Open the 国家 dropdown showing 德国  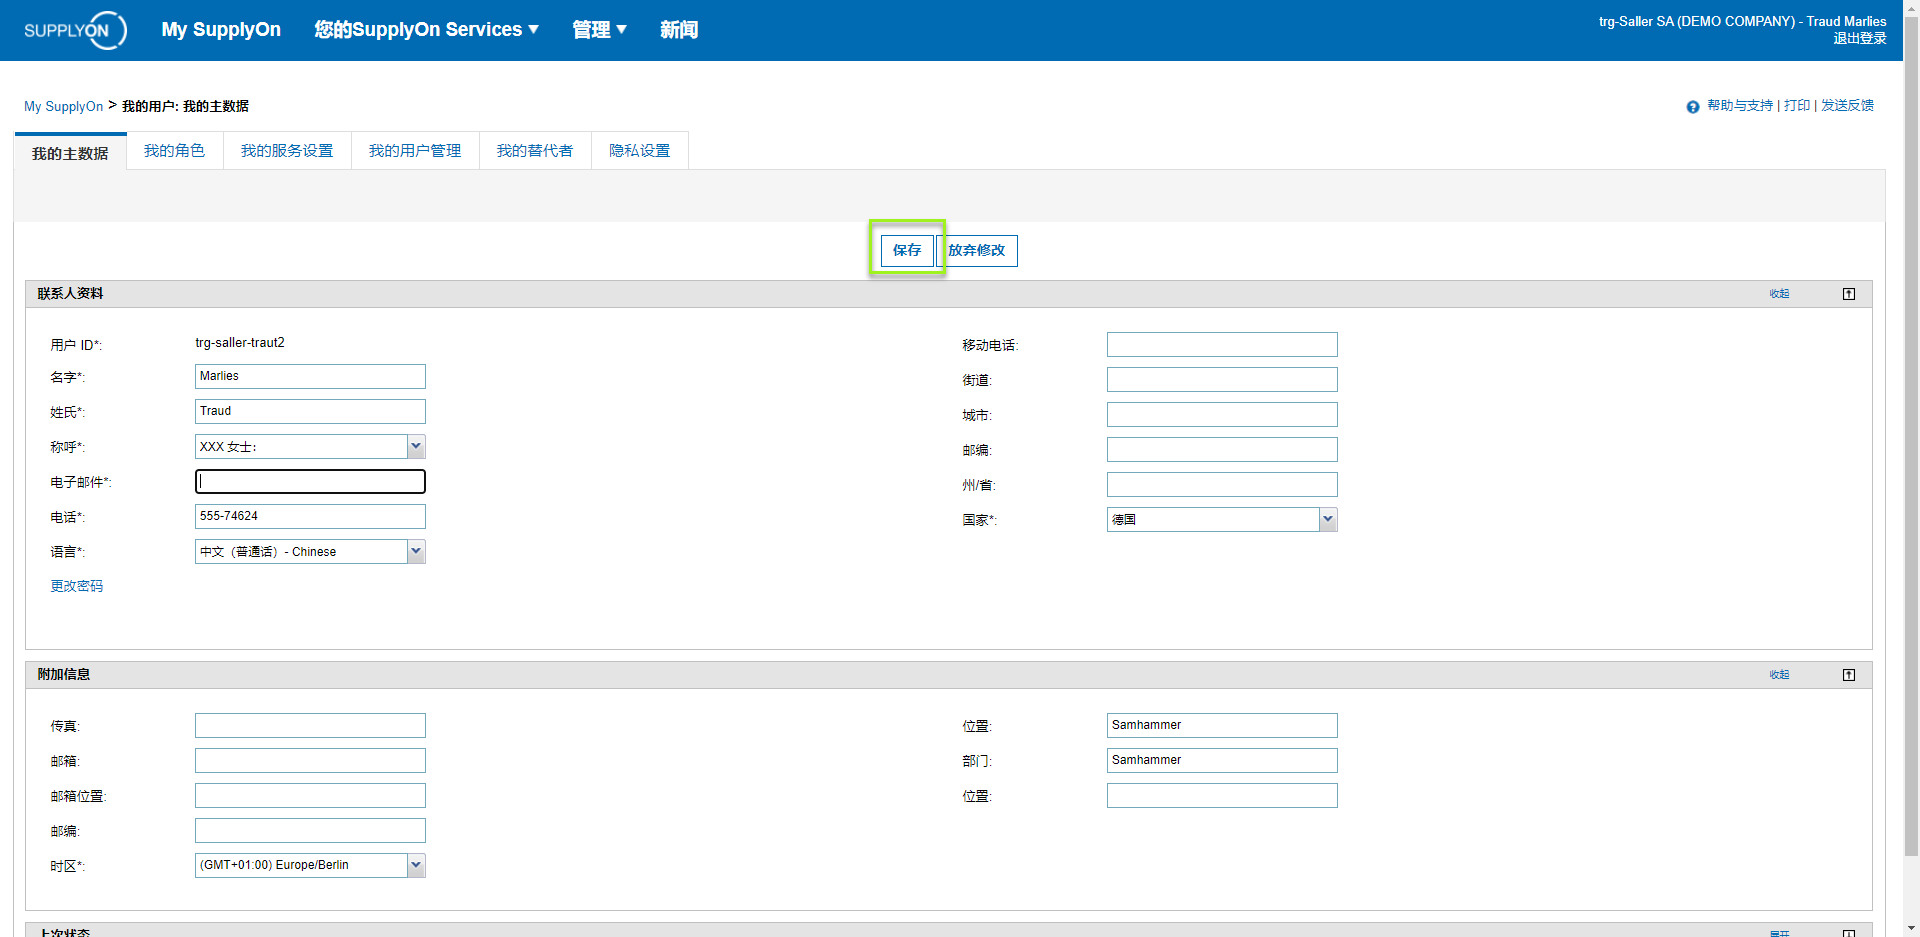pos(1222,519)
